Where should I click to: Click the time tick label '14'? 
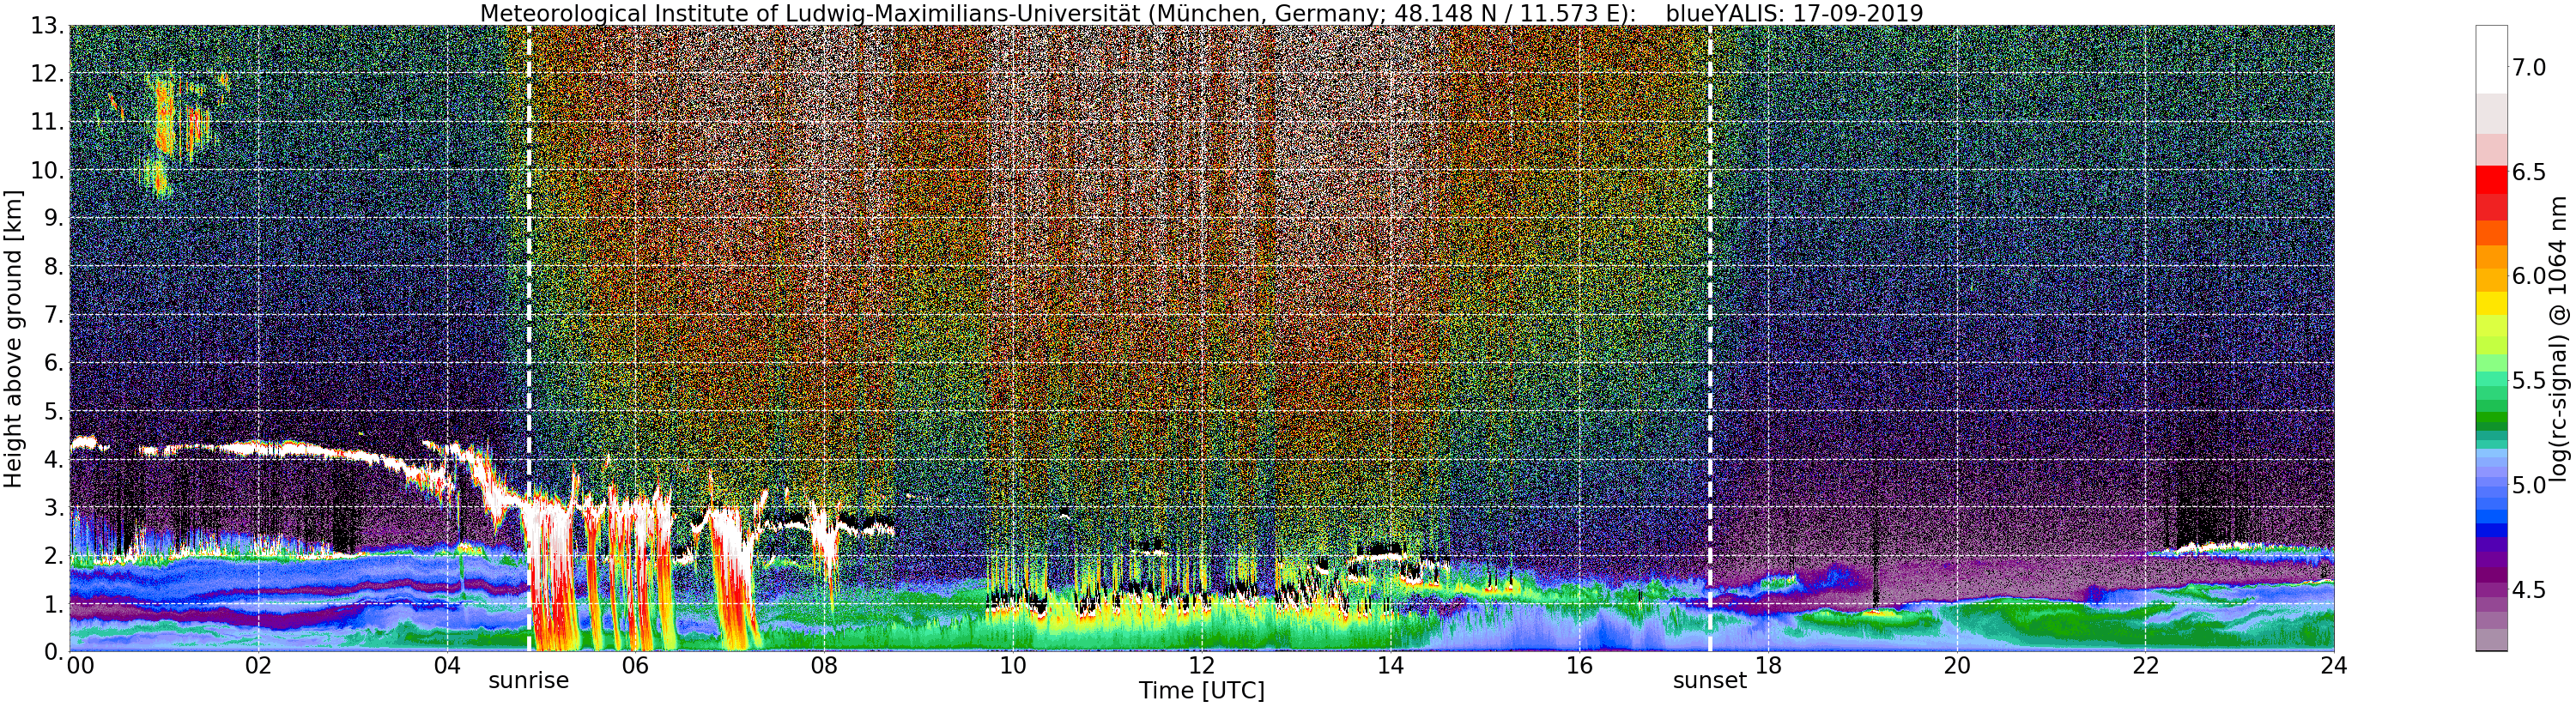click(1390, 665)
